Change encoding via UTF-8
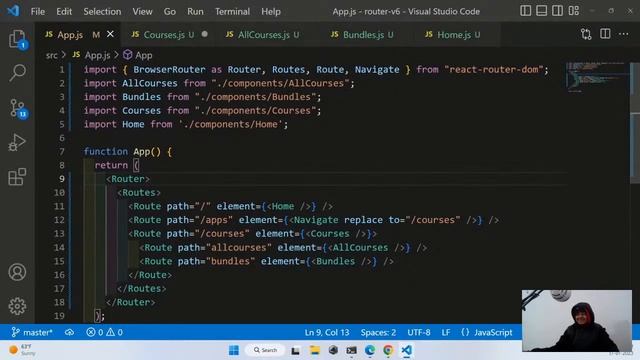 pyautogui.click(x=419, y=332)
